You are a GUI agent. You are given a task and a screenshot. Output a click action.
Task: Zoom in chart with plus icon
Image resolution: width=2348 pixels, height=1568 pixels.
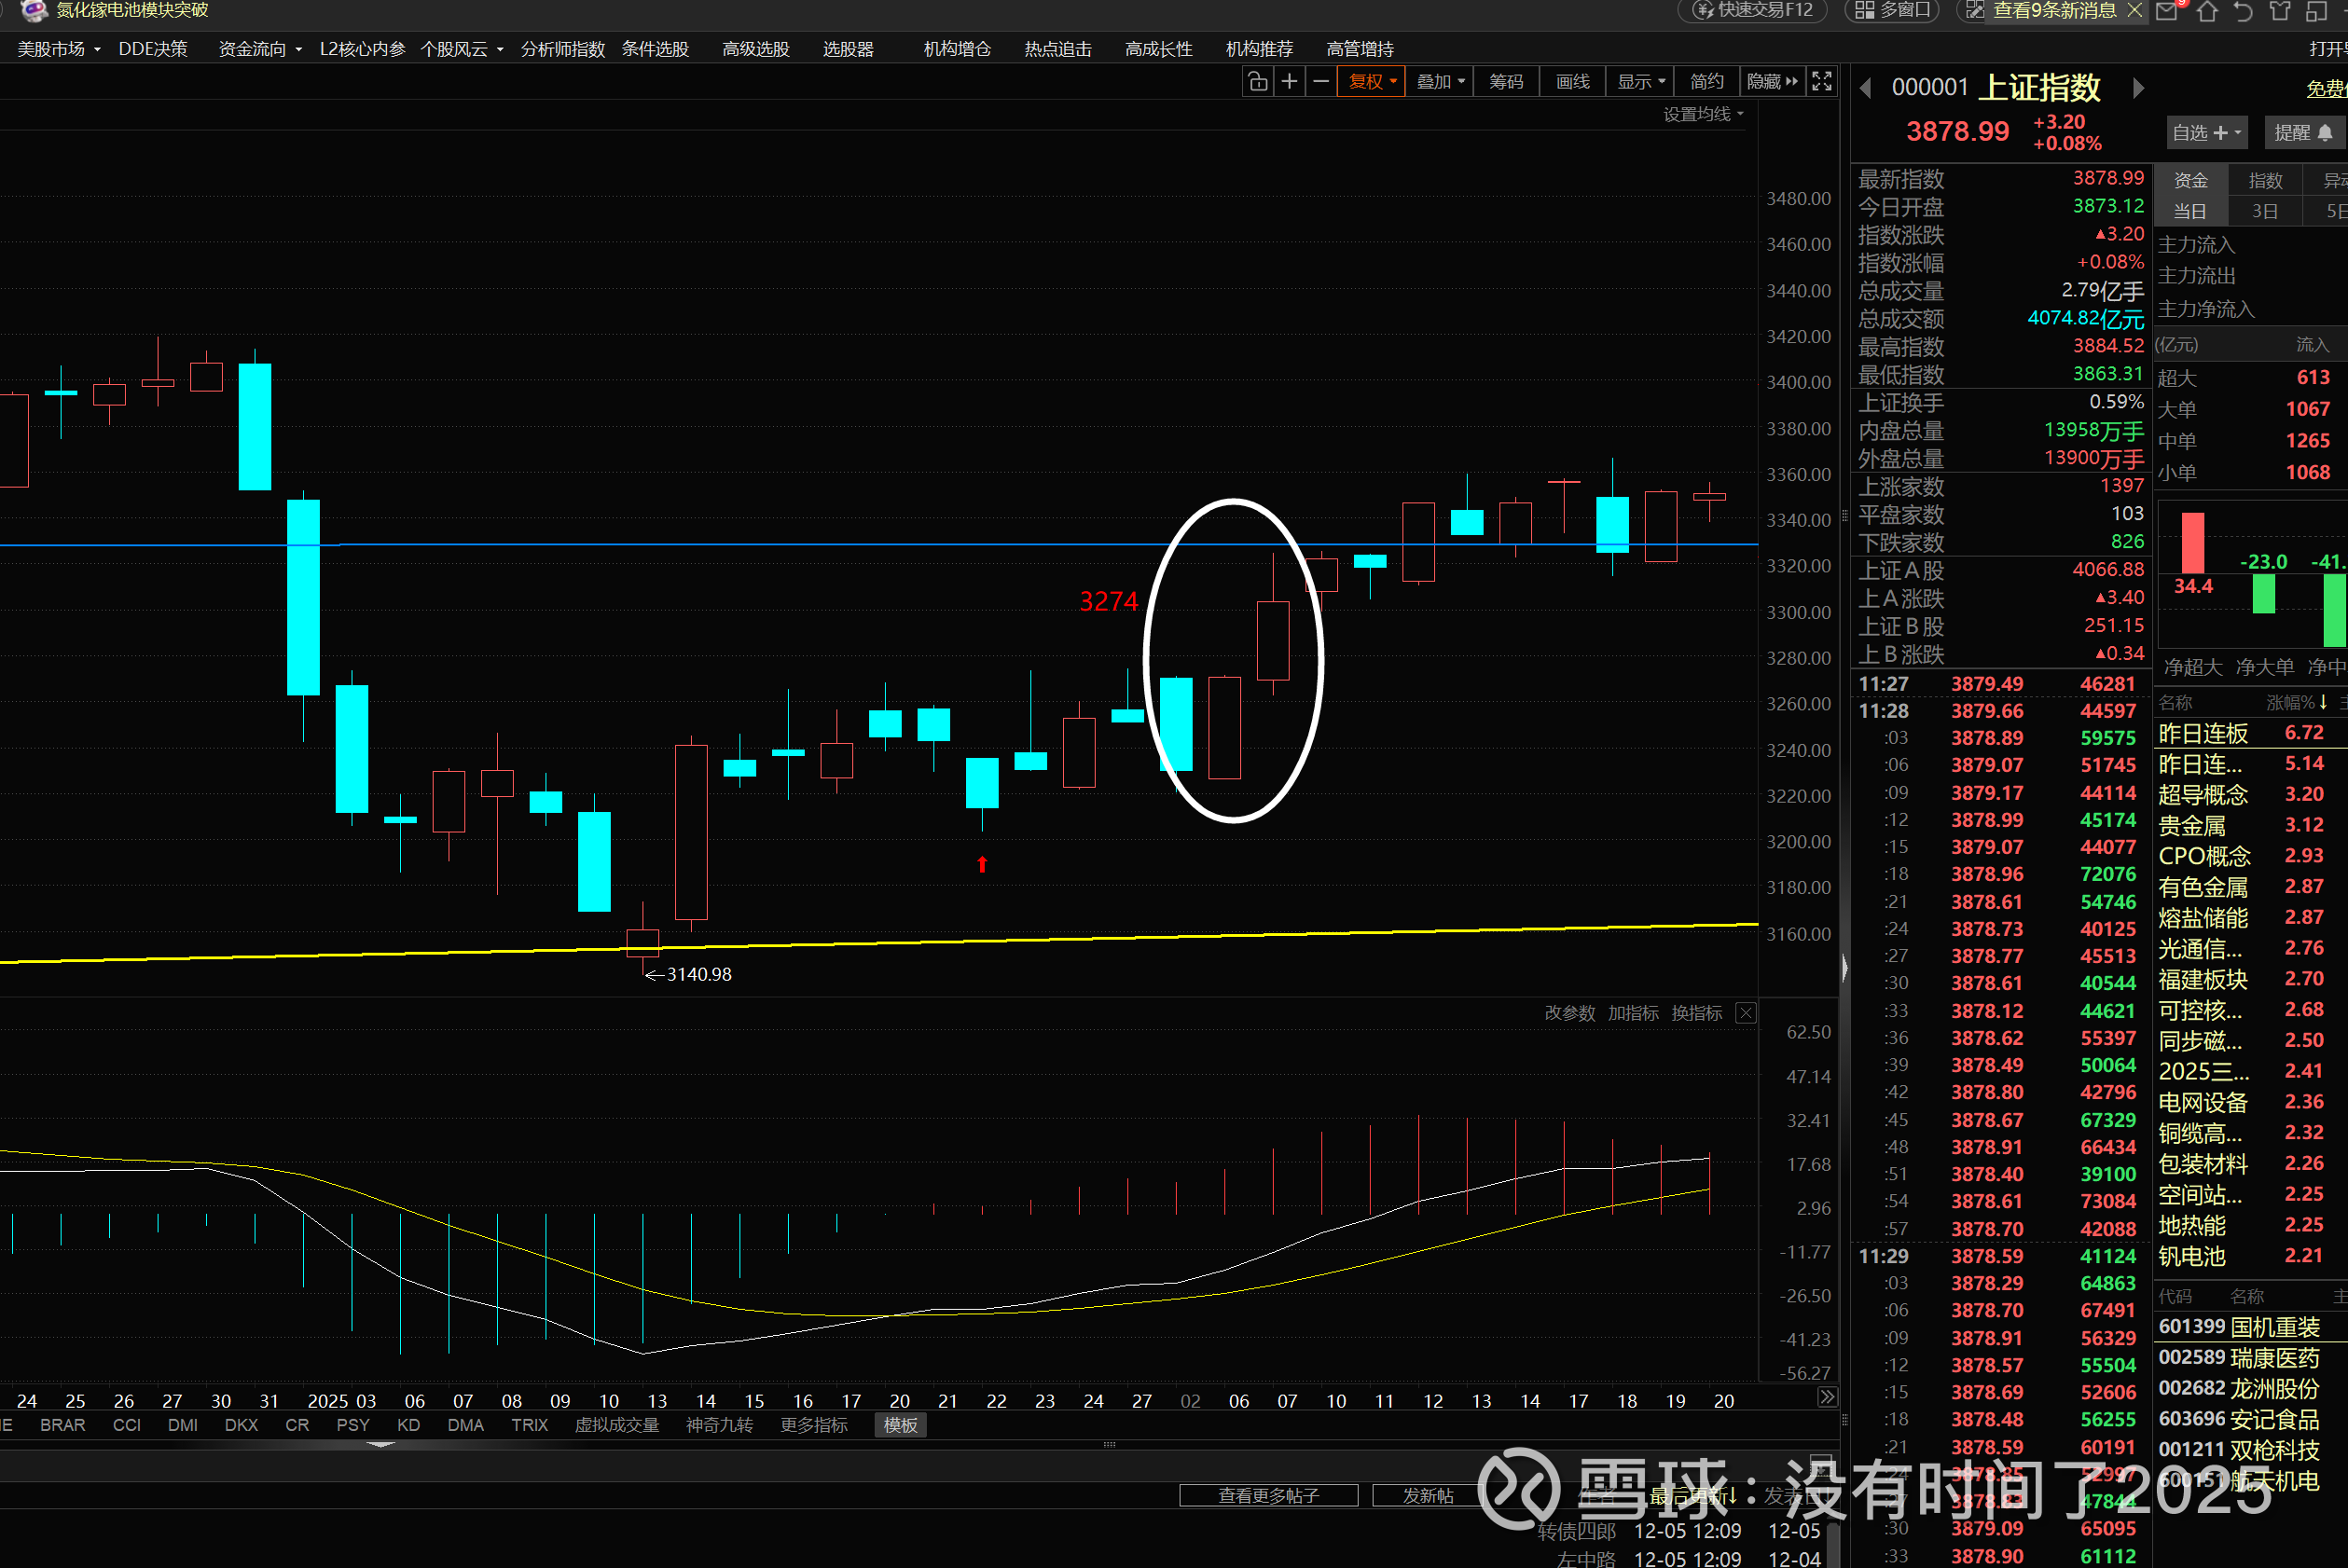click(x=1289, y=82)
